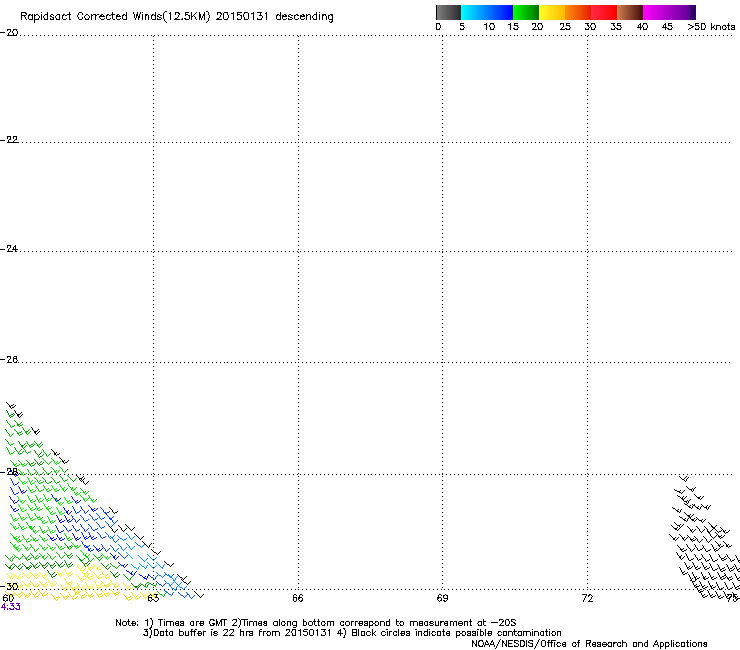Click the longitude label 69
Screen dimensions: 740x650
(442, 599)
